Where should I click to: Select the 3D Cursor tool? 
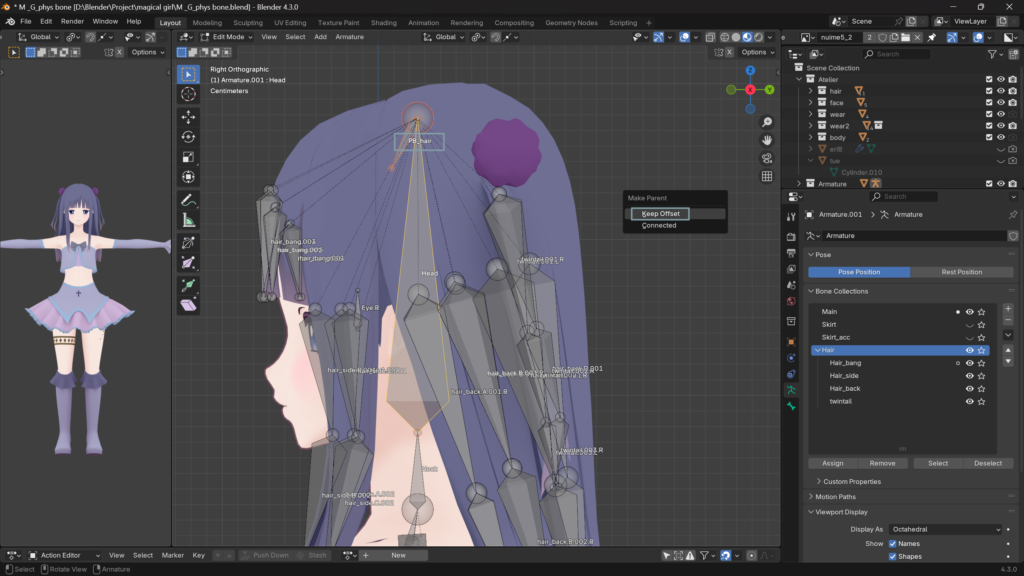[x=188, y=94]
